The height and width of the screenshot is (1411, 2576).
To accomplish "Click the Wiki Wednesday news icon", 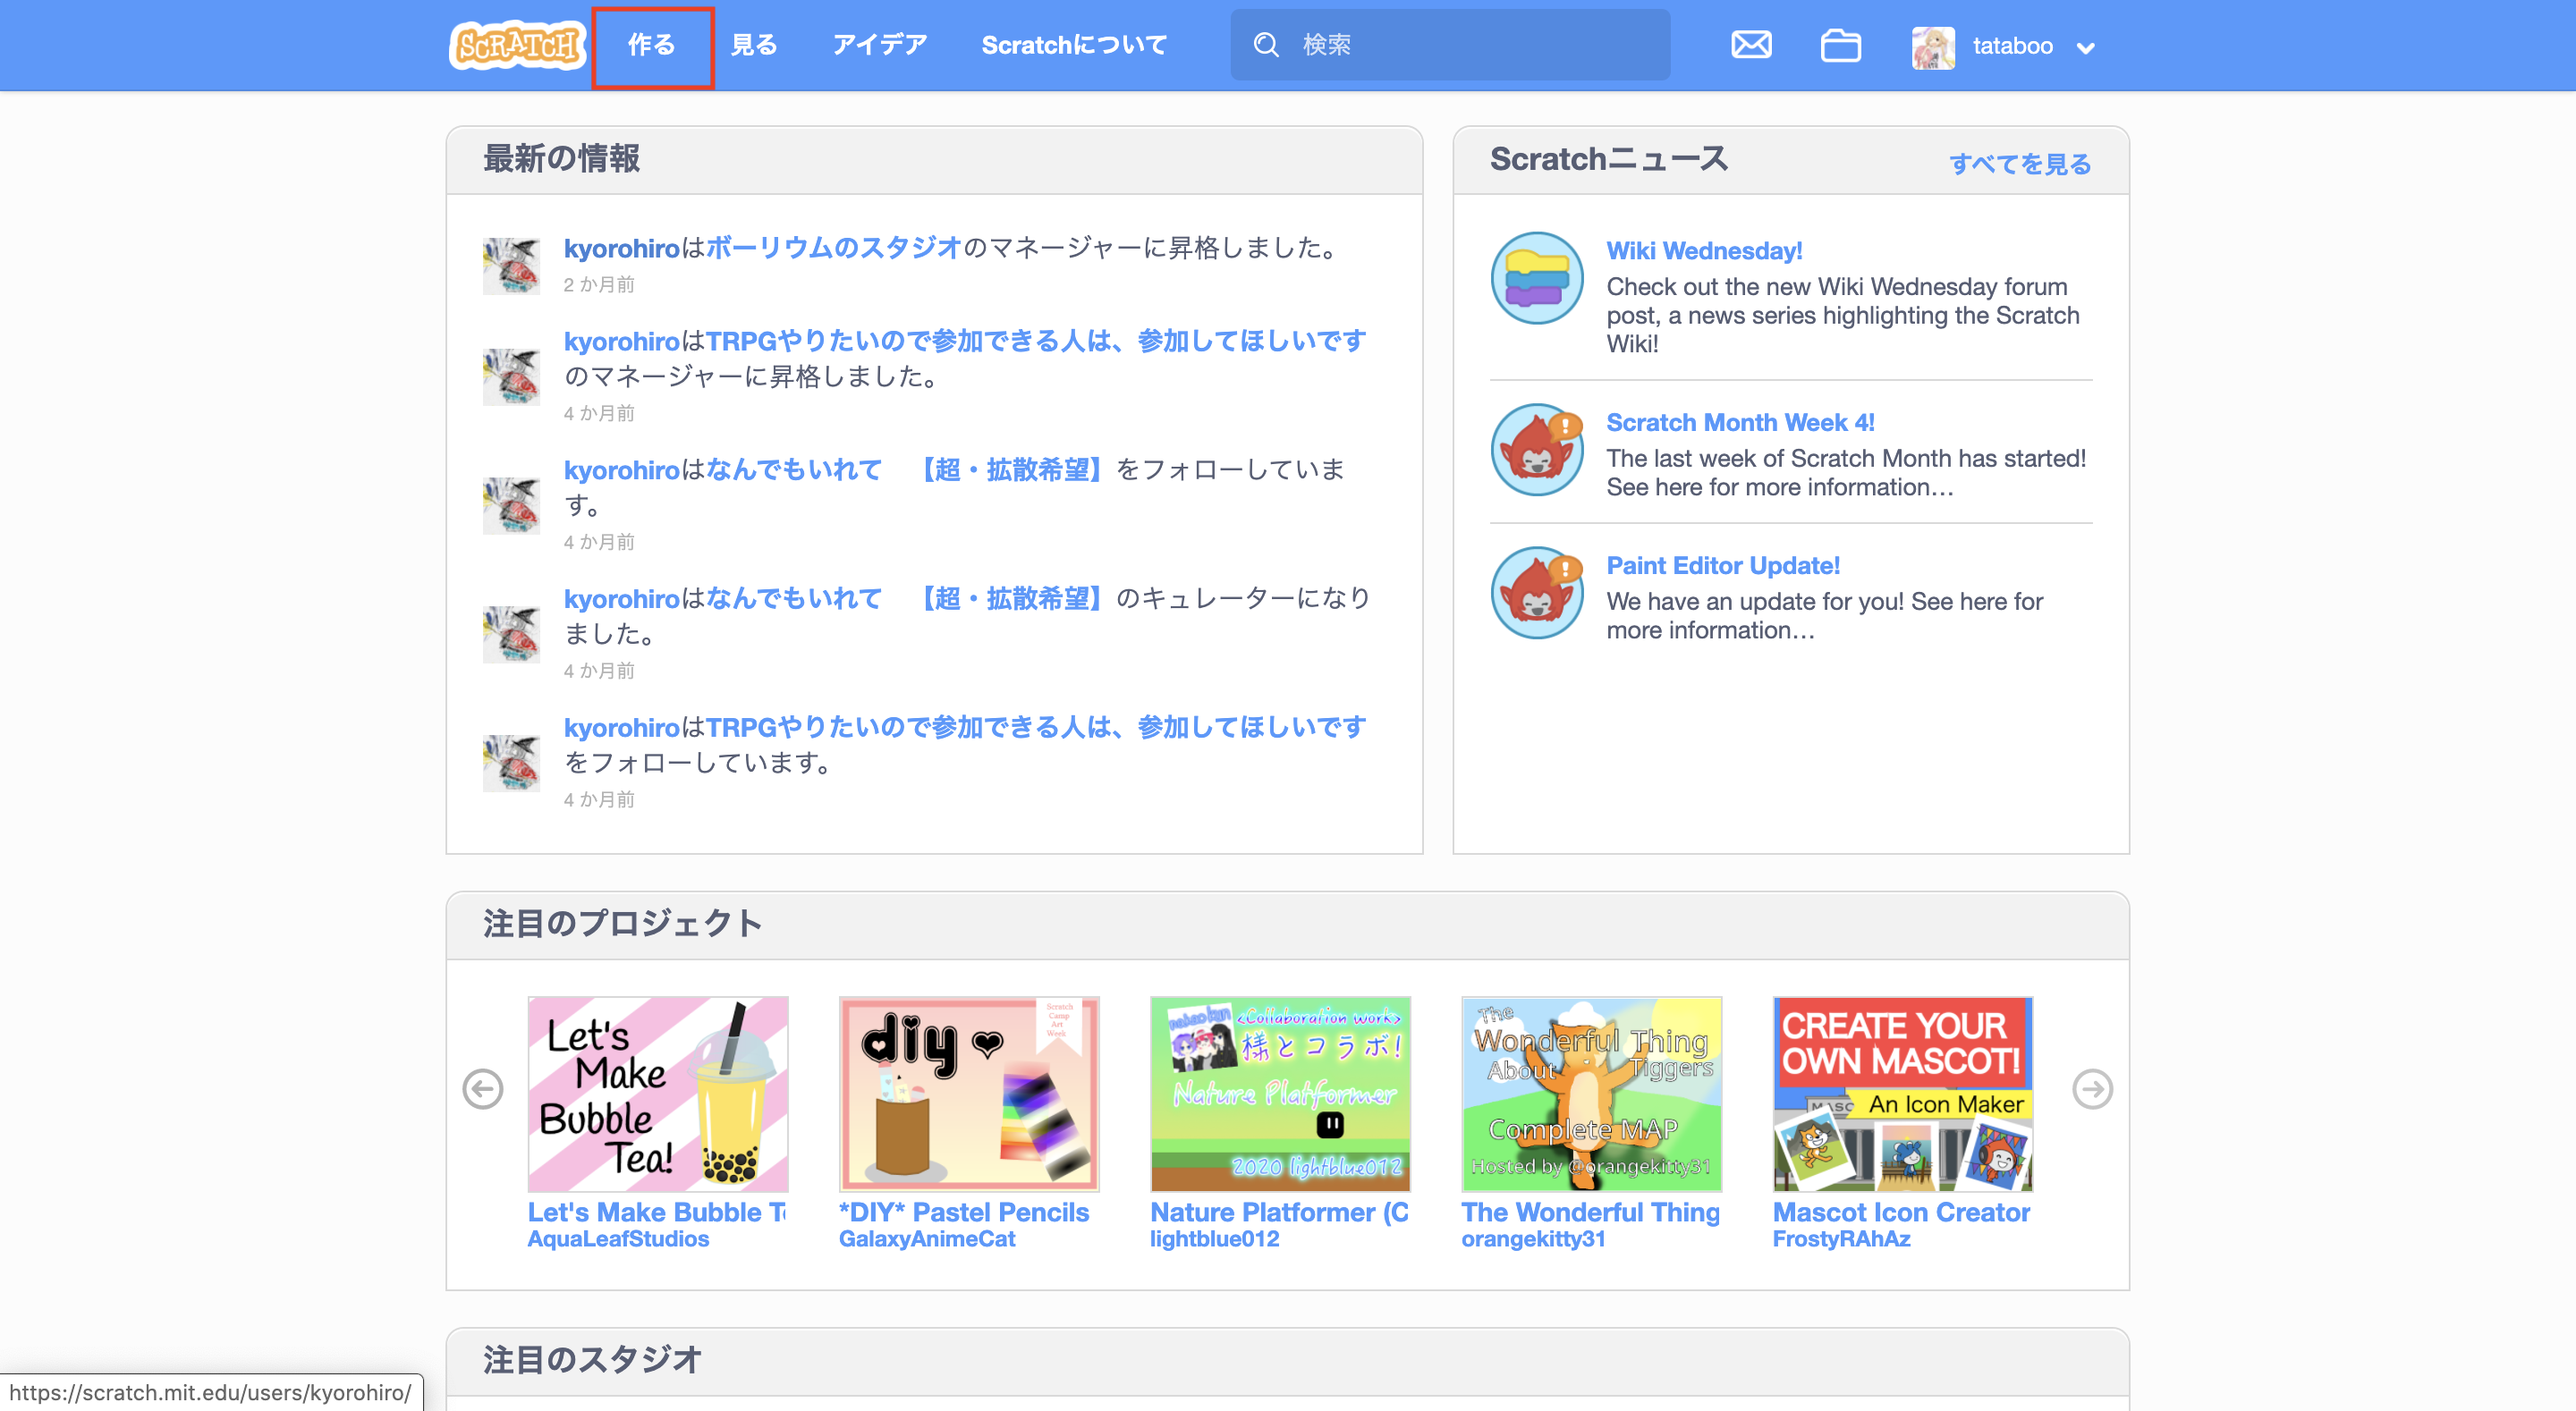I will (1536, 278).
